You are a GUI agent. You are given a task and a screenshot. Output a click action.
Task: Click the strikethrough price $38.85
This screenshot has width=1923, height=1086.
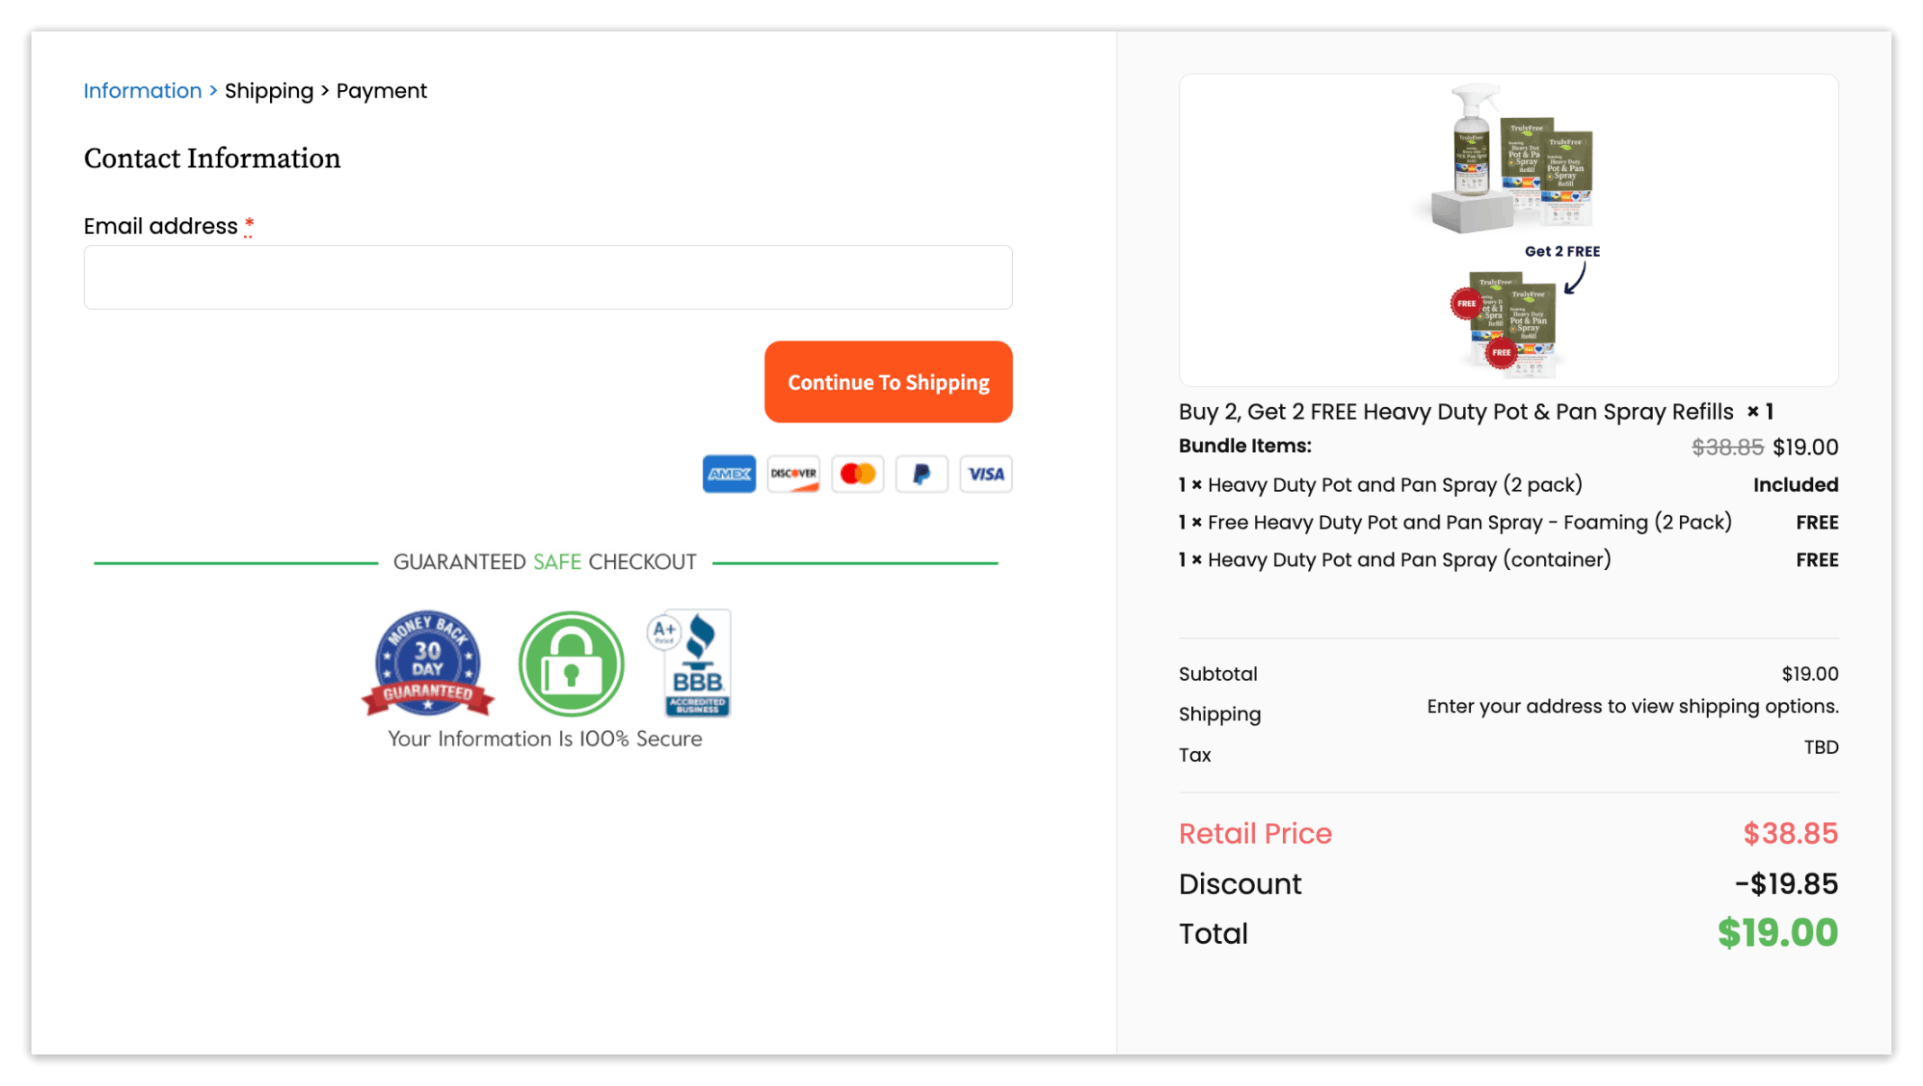tap(1727, 447)
